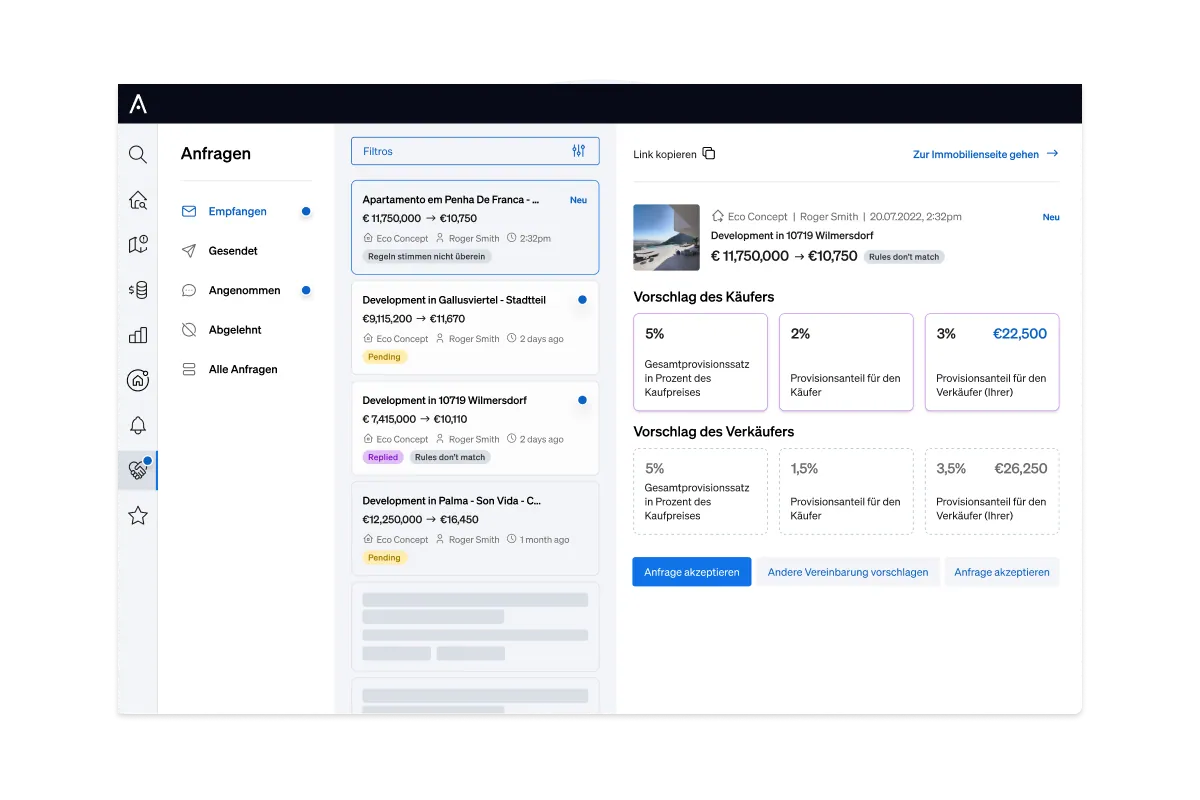
Task: Click the Pending tag on Gallusviertel card
Action: (x=384, y=357)
